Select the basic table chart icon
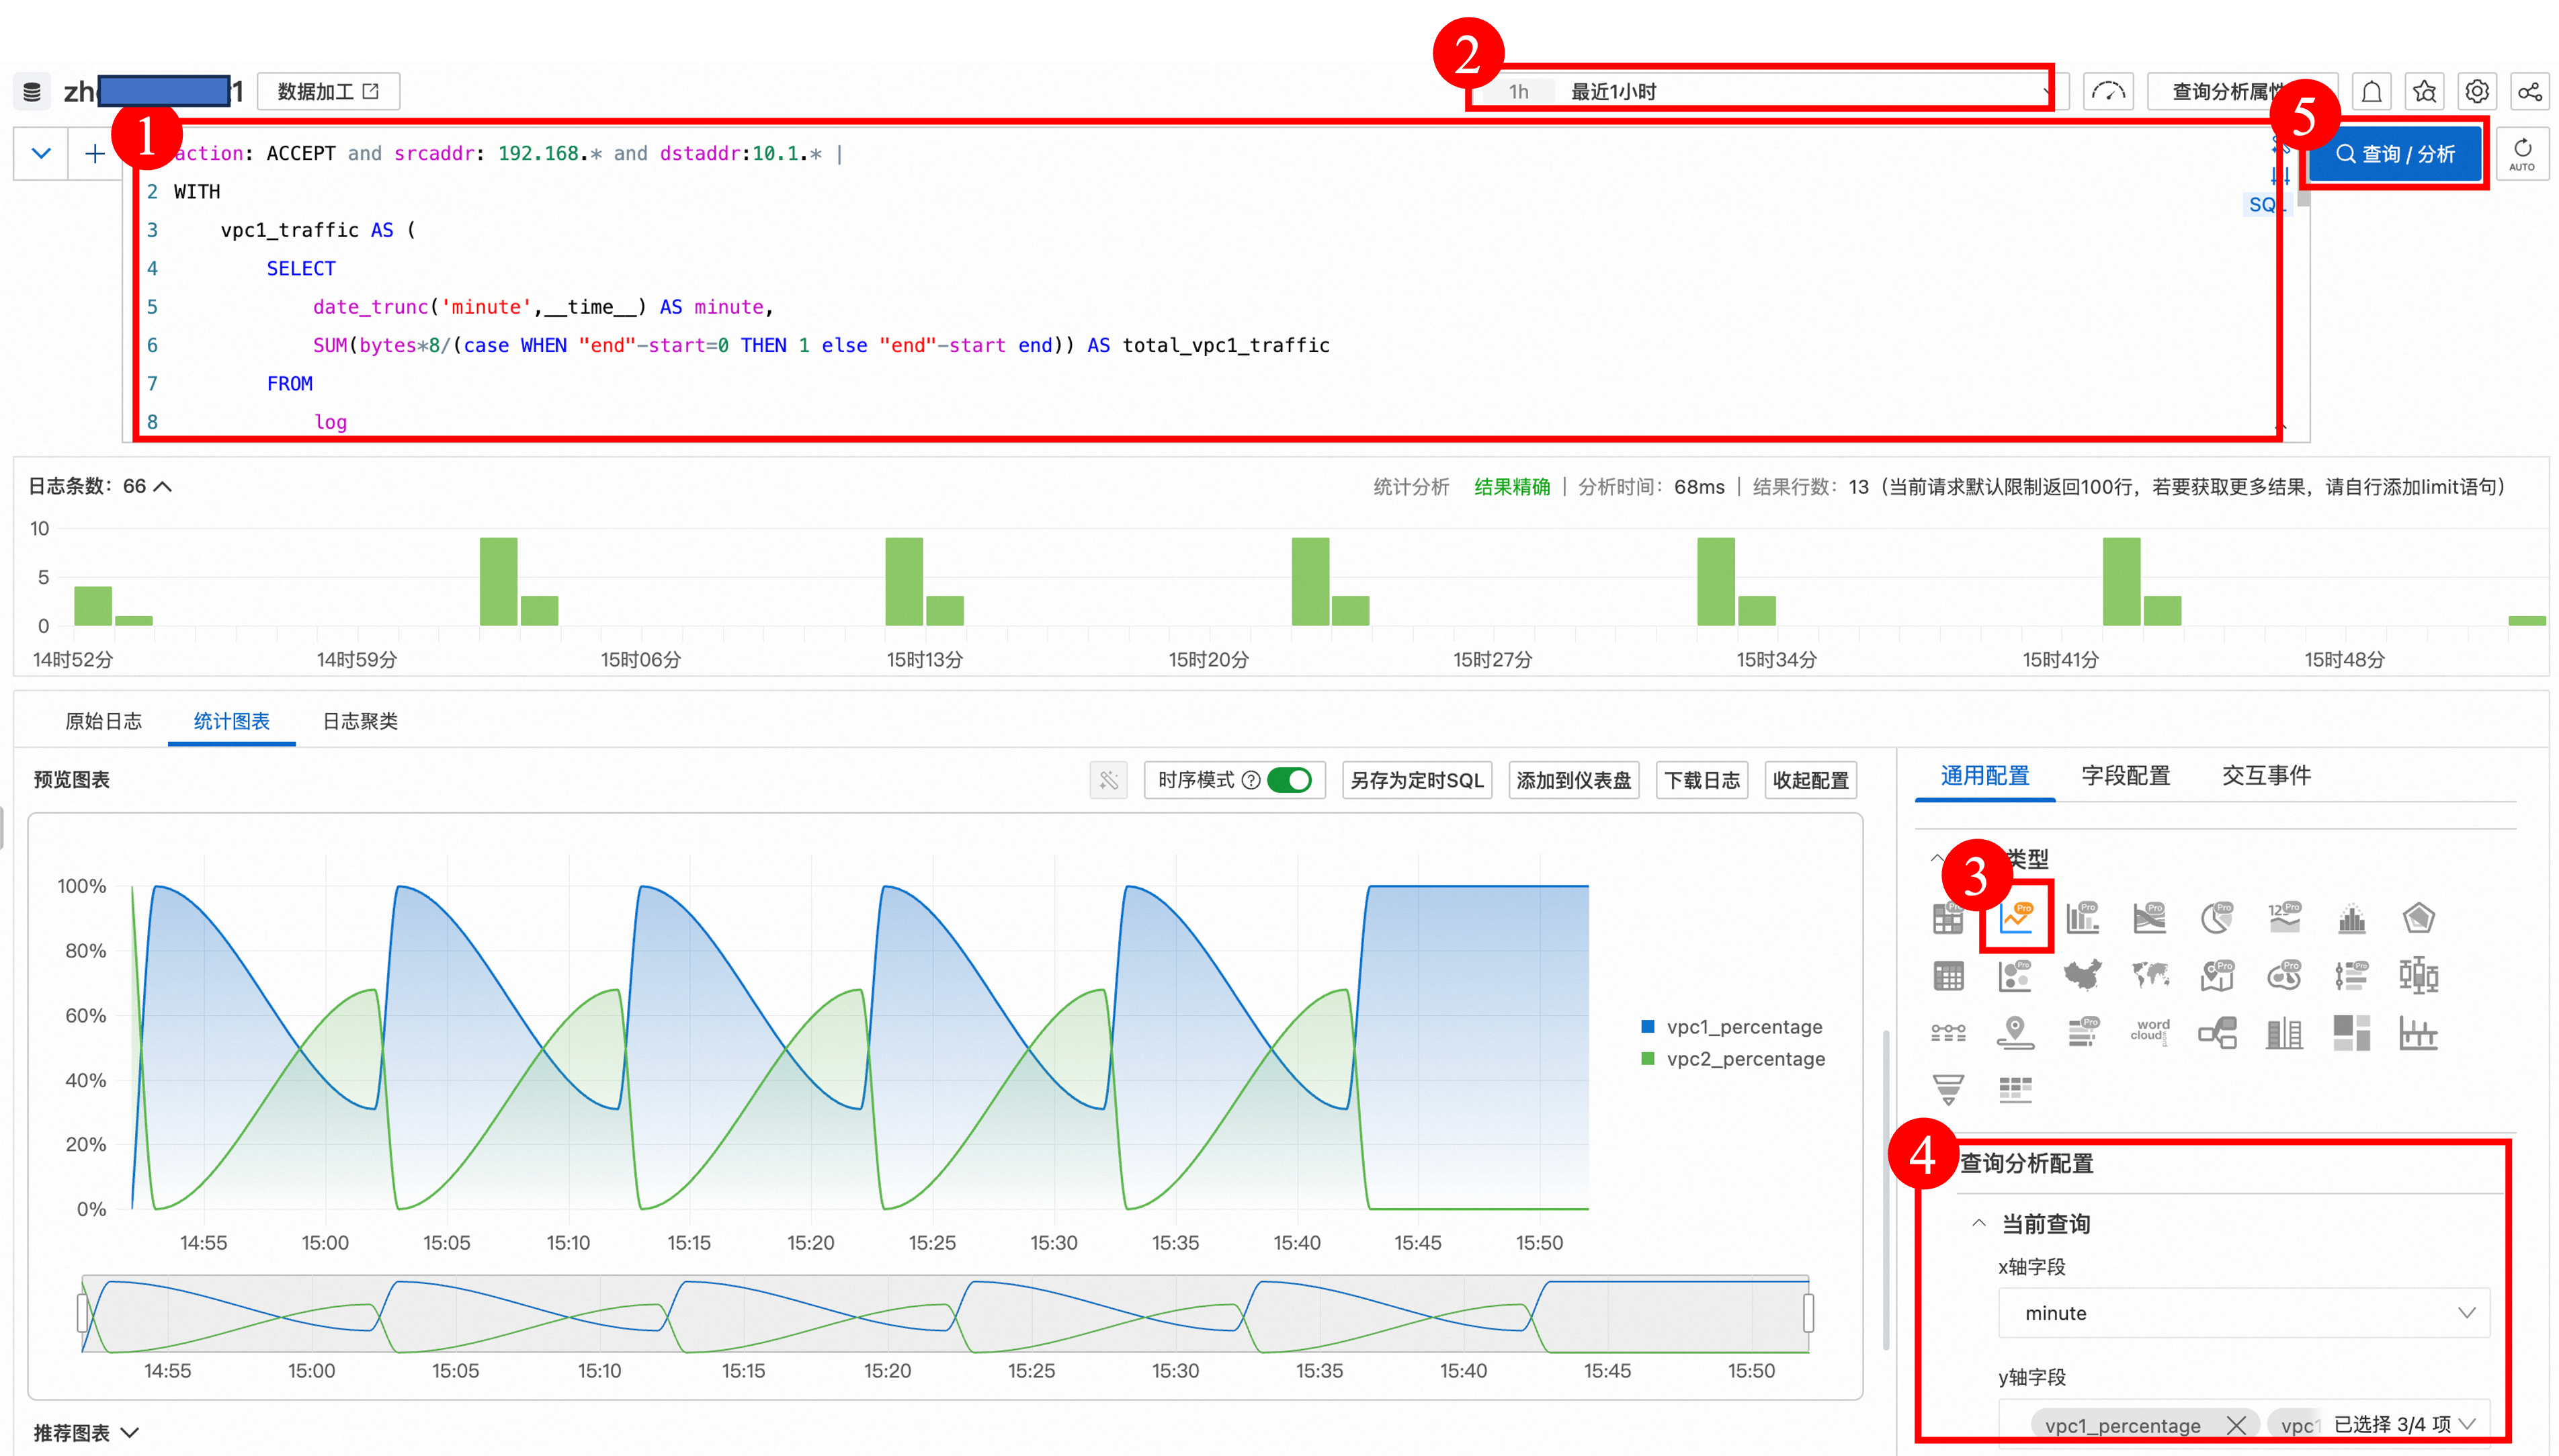The width and height of the screenshot is (2559, 1456). (x=1948, y=976)
